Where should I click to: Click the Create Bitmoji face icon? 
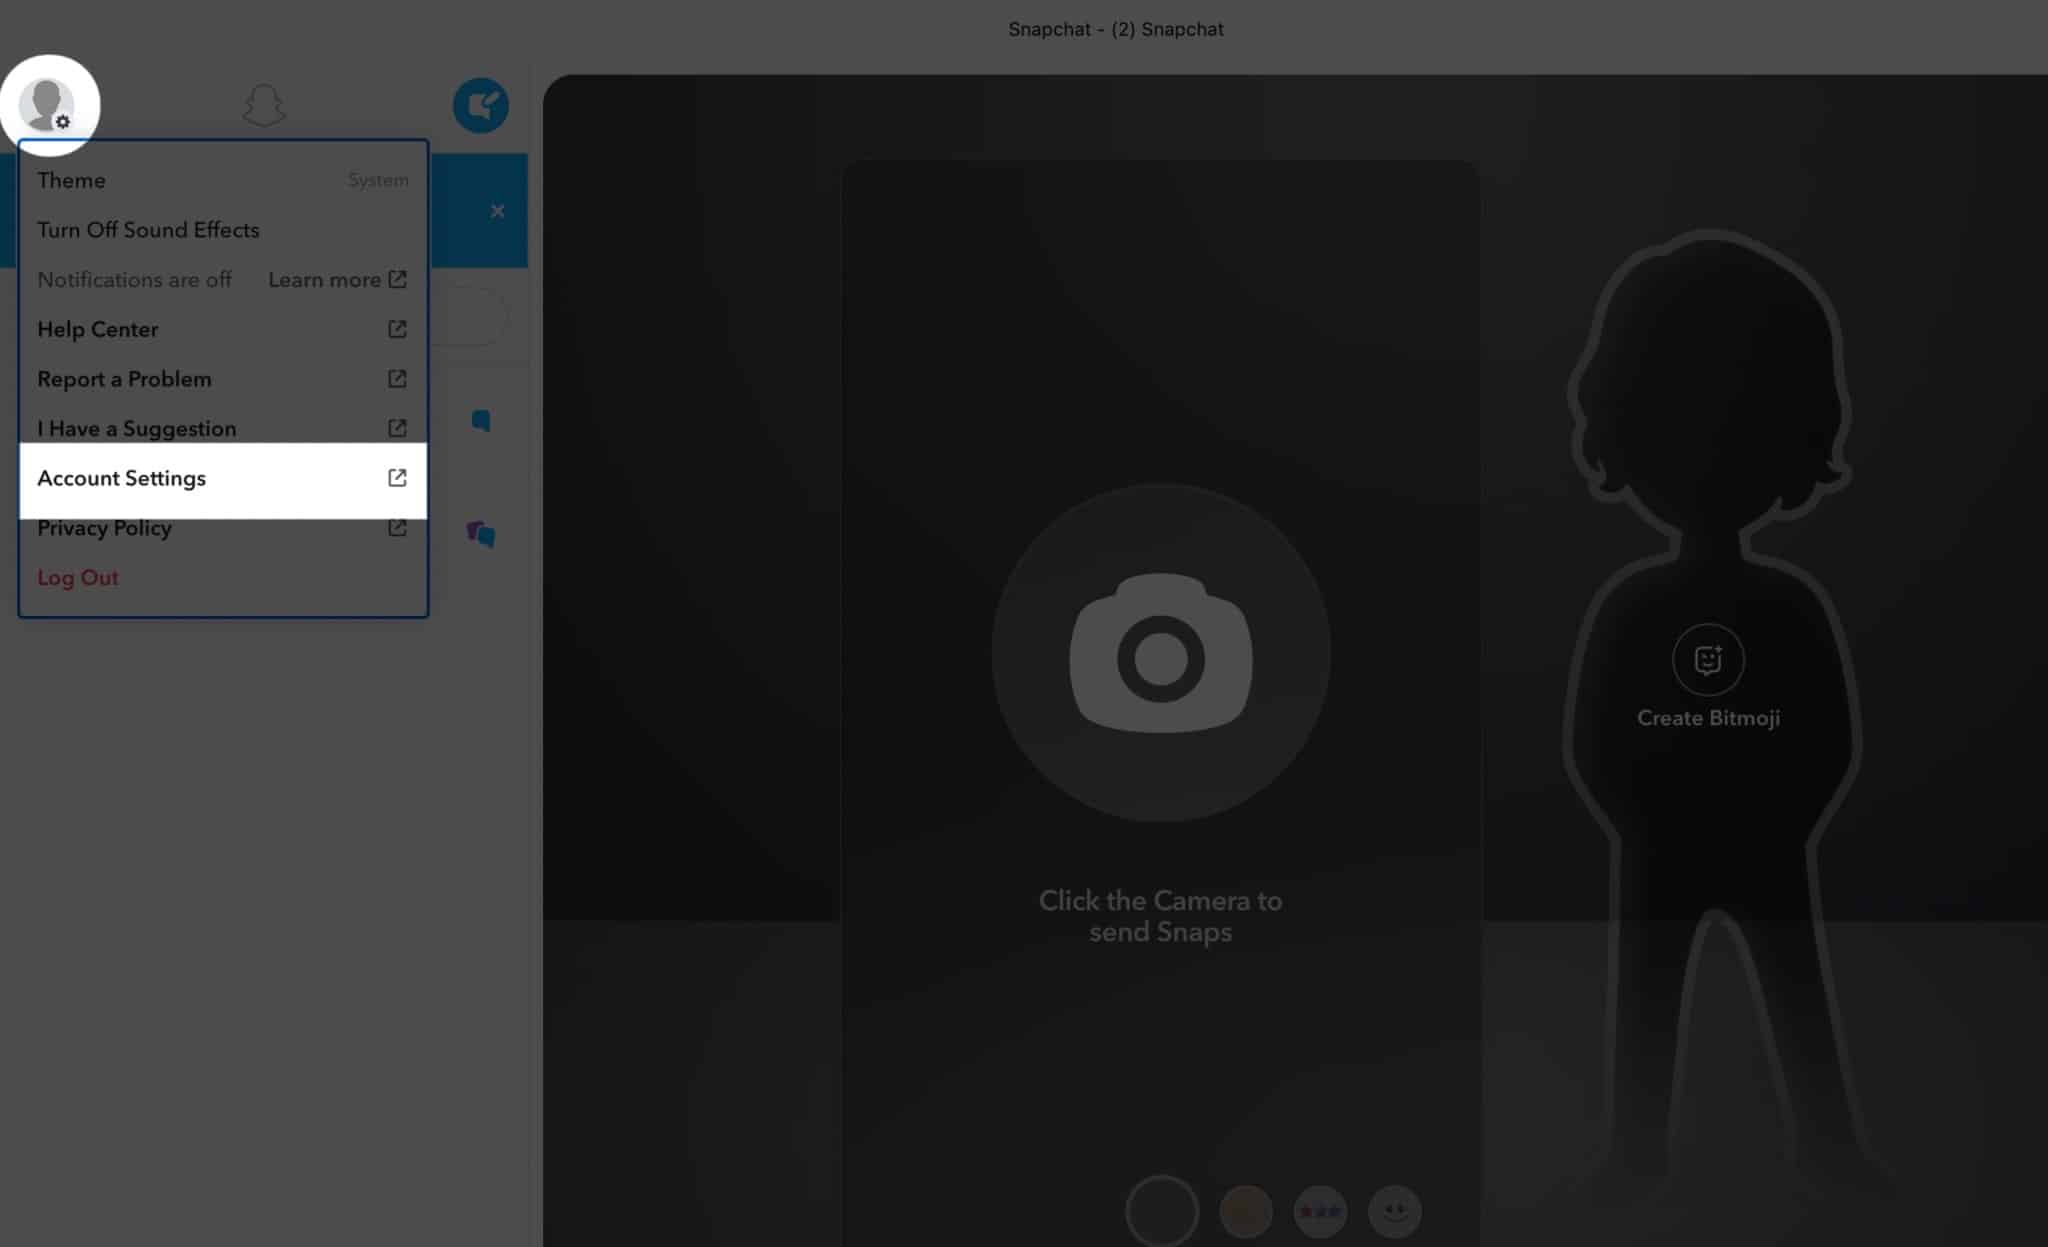pos(1707,659)
